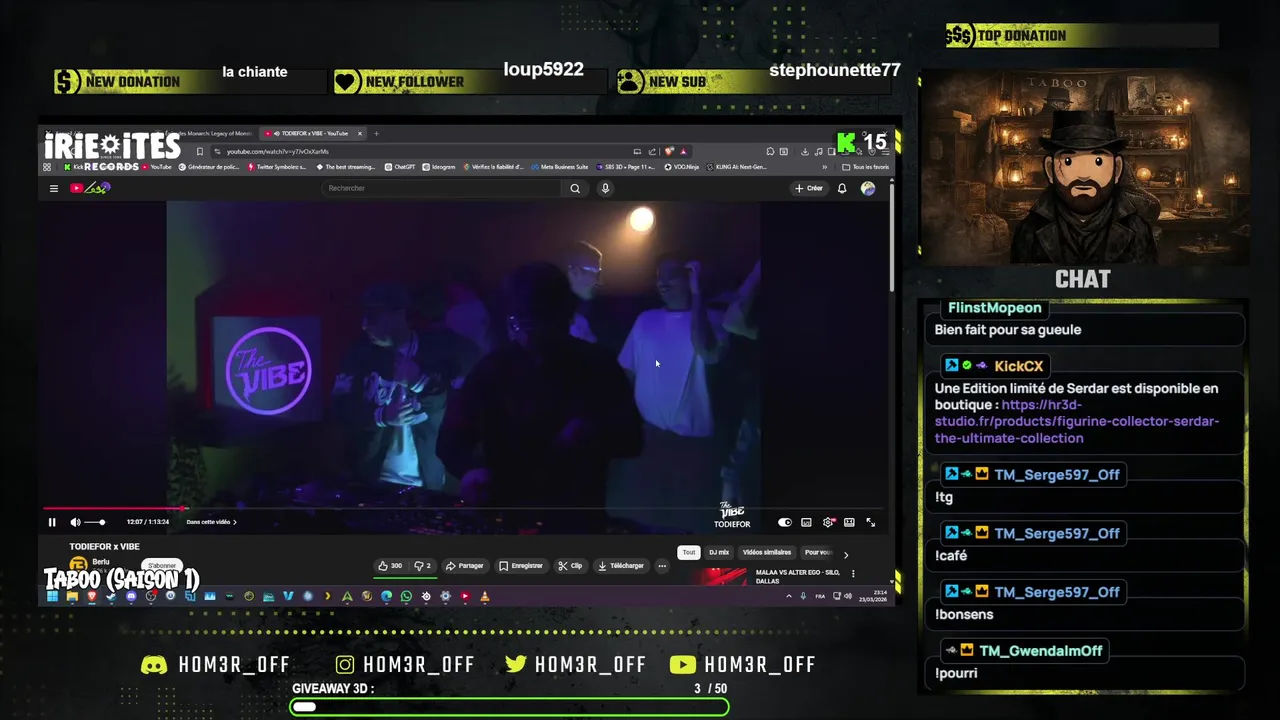Screen dimensions: 1280x720
Task: Select the 'Vidéos similaires' filter chip
Action: 767,552
